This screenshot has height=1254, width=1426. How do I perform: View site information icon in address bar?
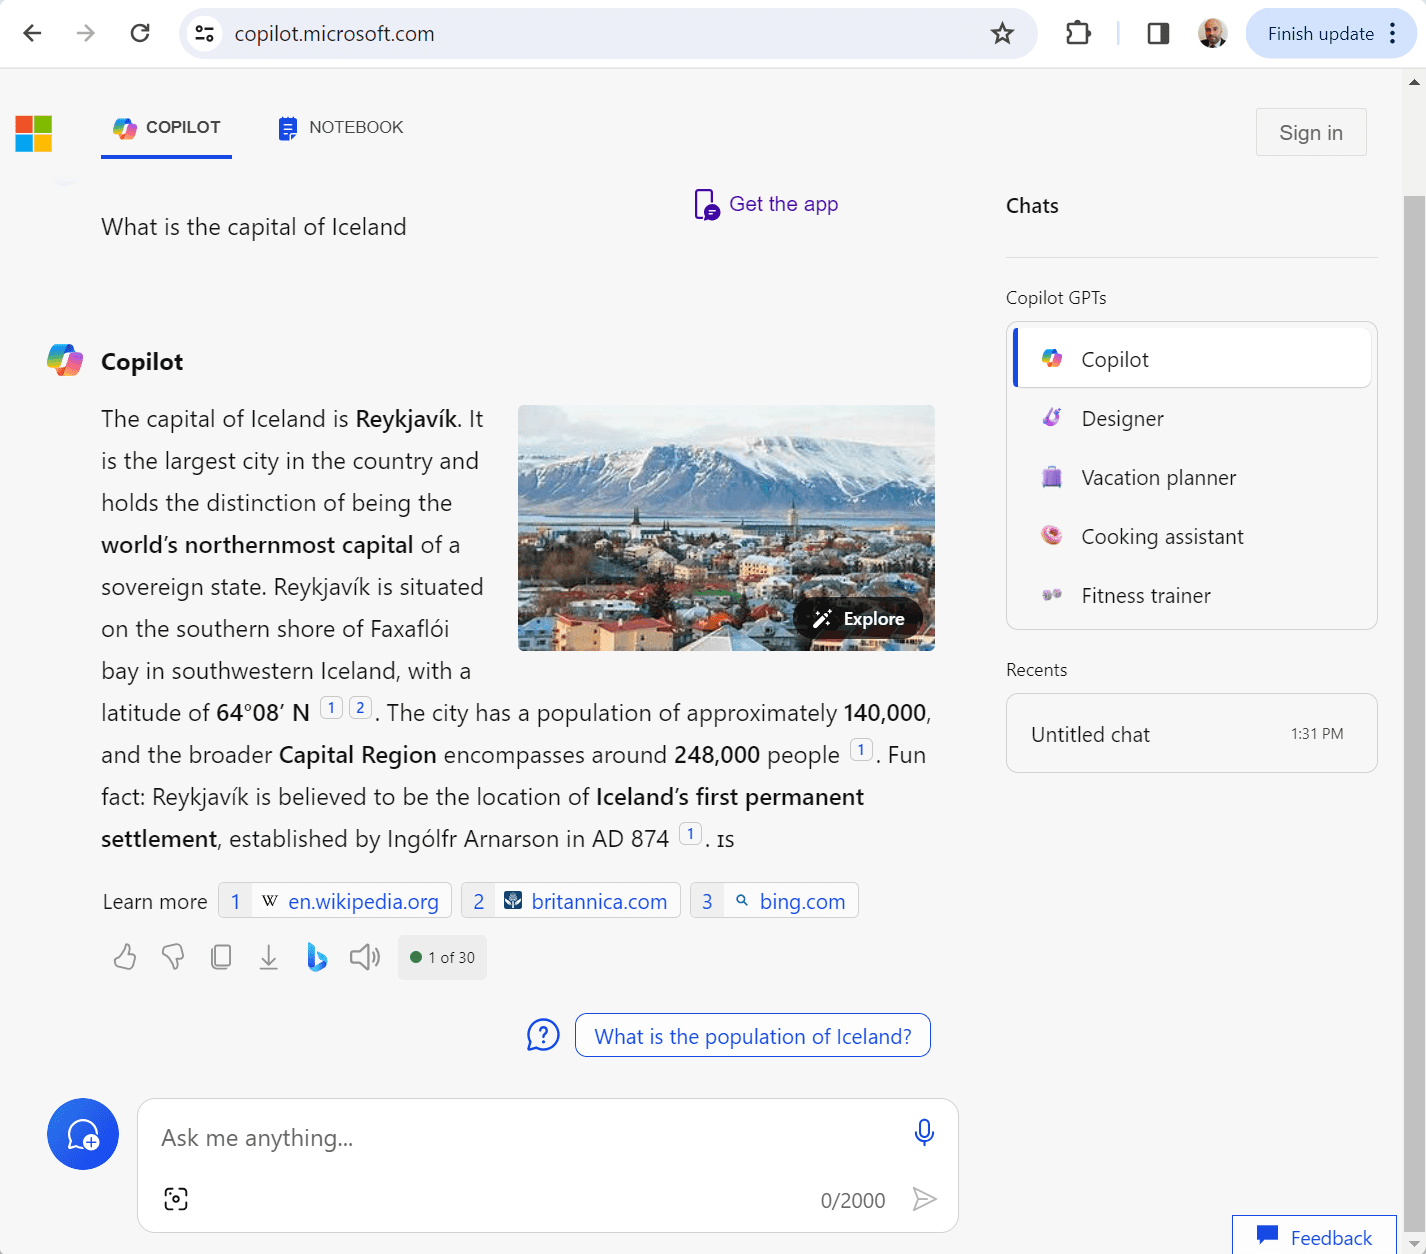tap(205, 34)
